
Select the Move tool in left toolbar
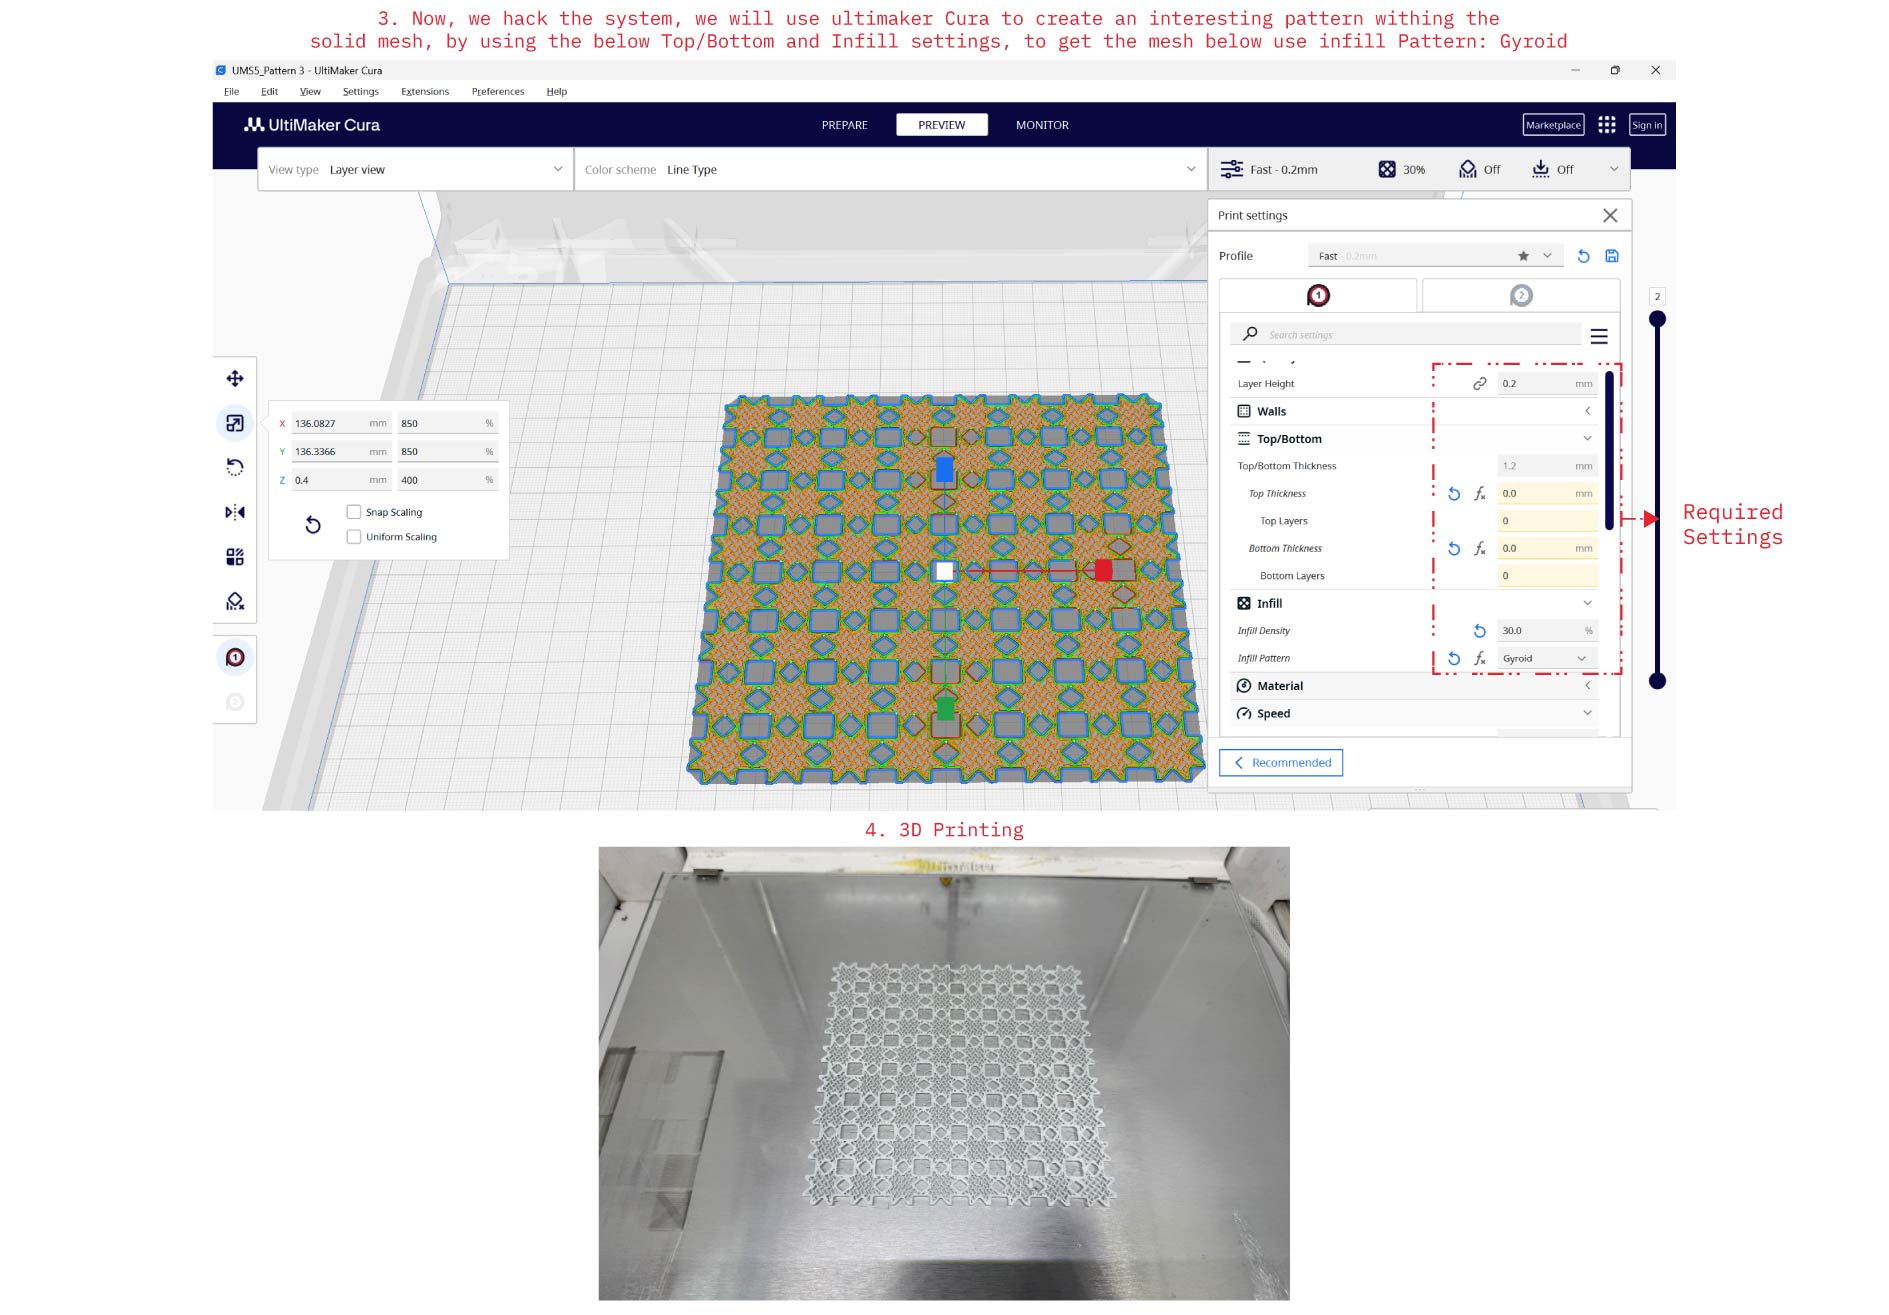point(235,379)
